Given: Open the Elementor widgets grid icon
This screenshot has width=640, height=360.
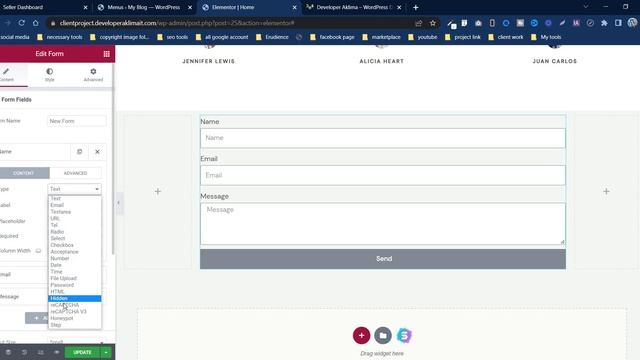Looking at the screenshot, I should tap(107, 54).
